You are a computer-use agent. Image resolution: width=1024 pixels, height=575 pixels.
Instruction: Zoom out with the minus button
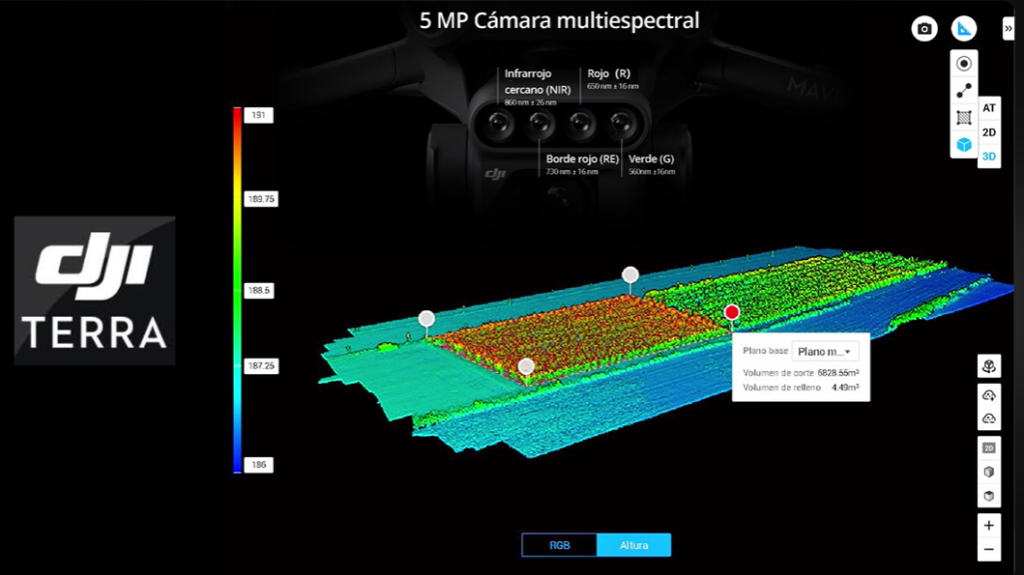(988, 549)
